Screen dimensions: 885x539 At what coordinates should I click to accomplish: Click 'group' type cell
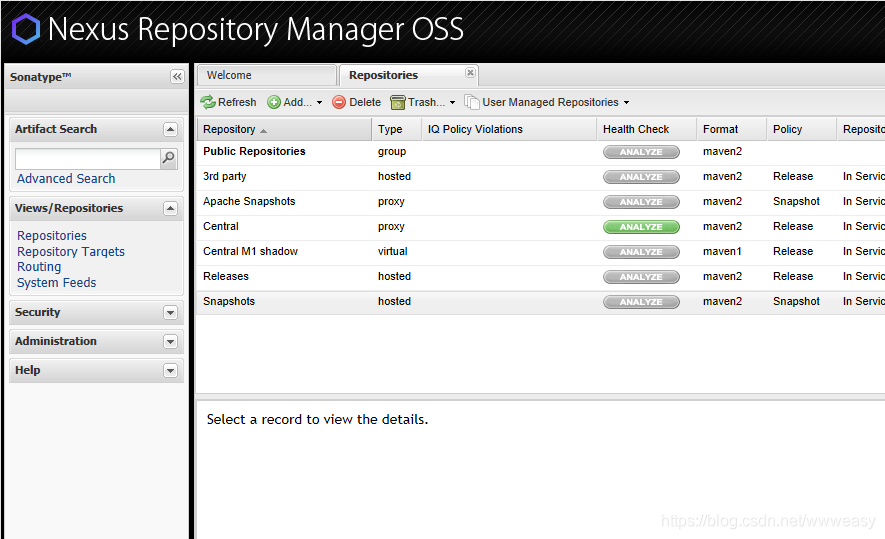[x=392, y=152]
